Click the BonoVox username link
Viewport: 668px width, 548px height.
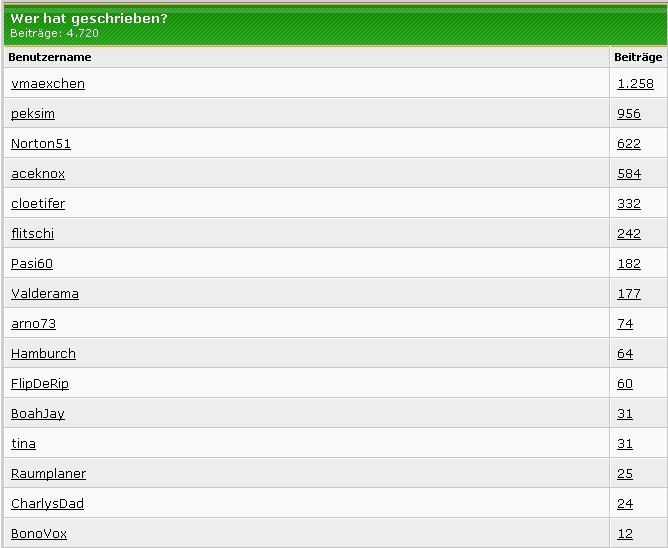coord(38,534)
